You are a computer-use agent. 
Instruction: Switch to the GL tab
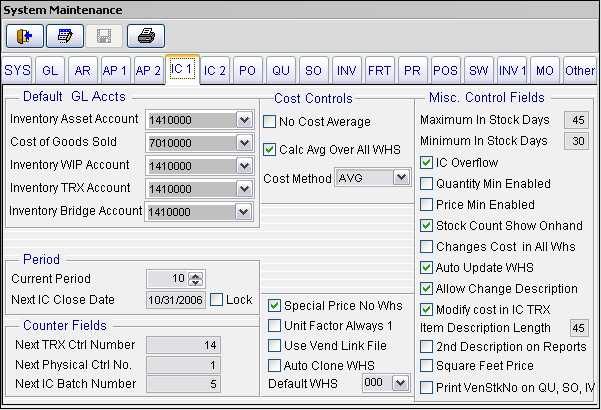[x=50, y=71]
